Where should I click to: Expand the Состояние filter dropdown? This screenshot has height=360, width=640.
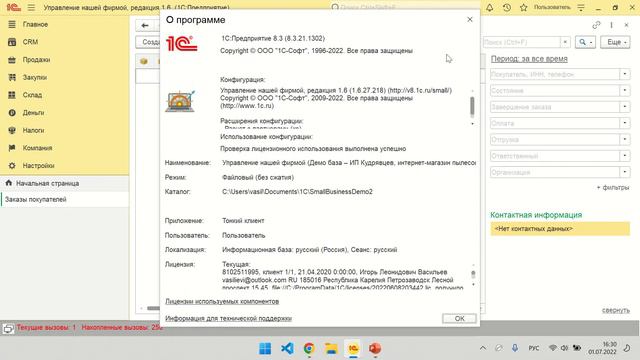(x=624, y=91)
